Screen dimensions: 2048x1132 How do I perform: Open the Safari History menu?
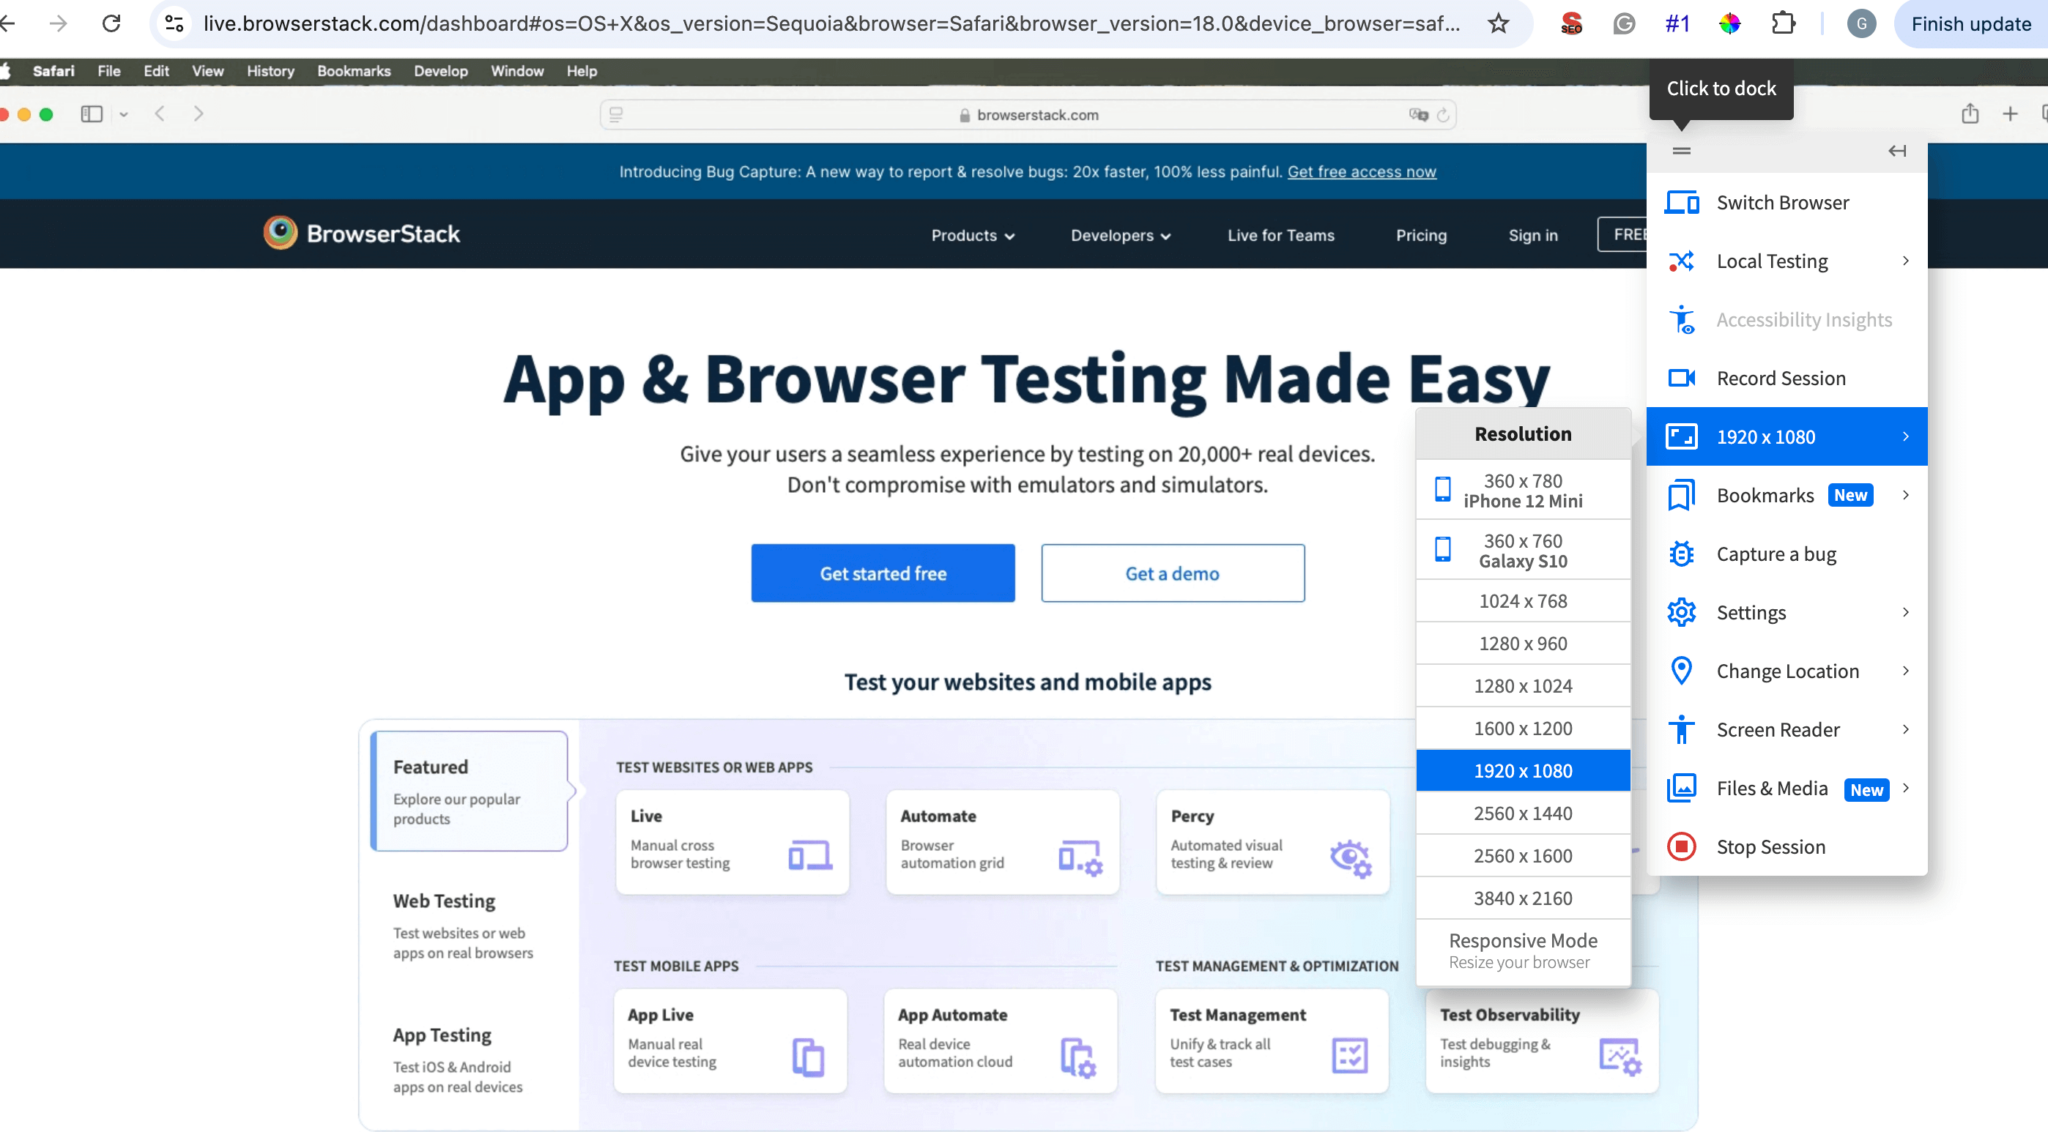(270, 71)
